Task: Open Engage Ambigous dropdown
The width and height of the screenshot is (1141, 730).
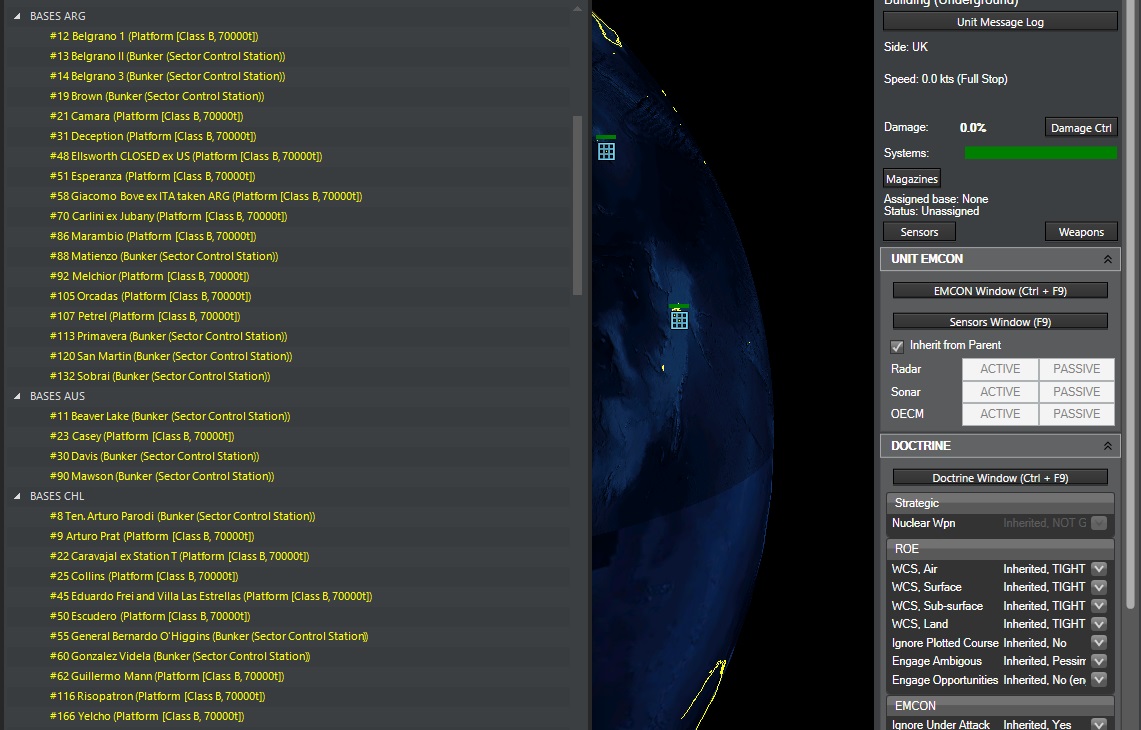Action: click(x=1099, y=661)
